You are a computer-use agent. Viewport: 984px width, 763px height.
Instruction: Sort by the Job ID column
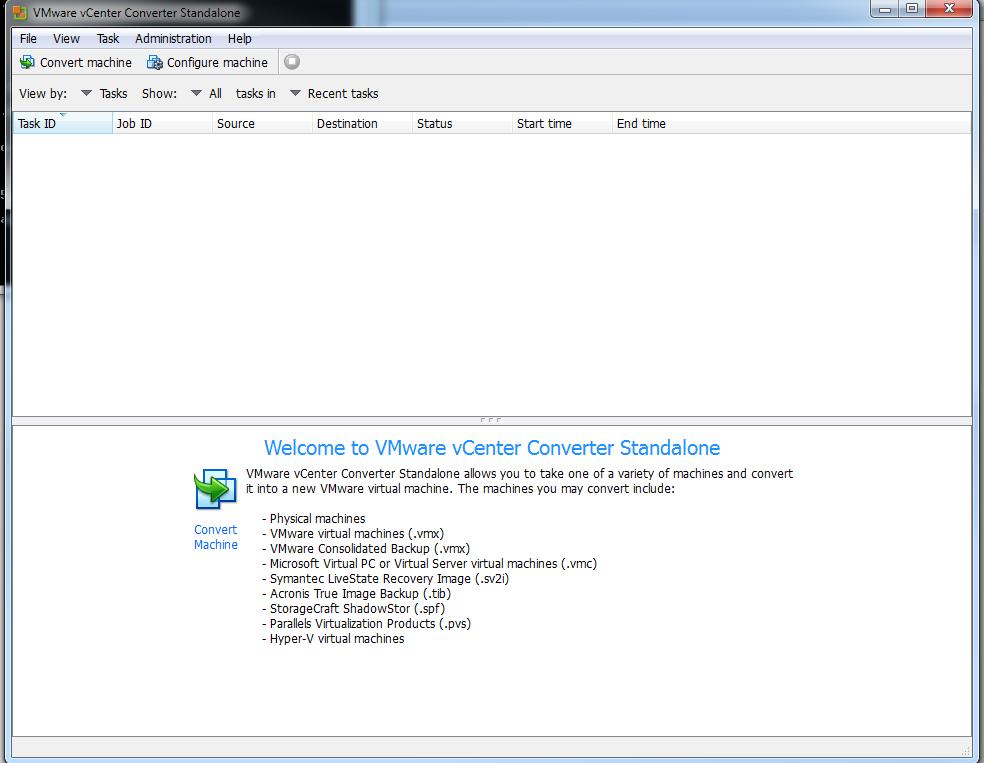tap(163, 124)
